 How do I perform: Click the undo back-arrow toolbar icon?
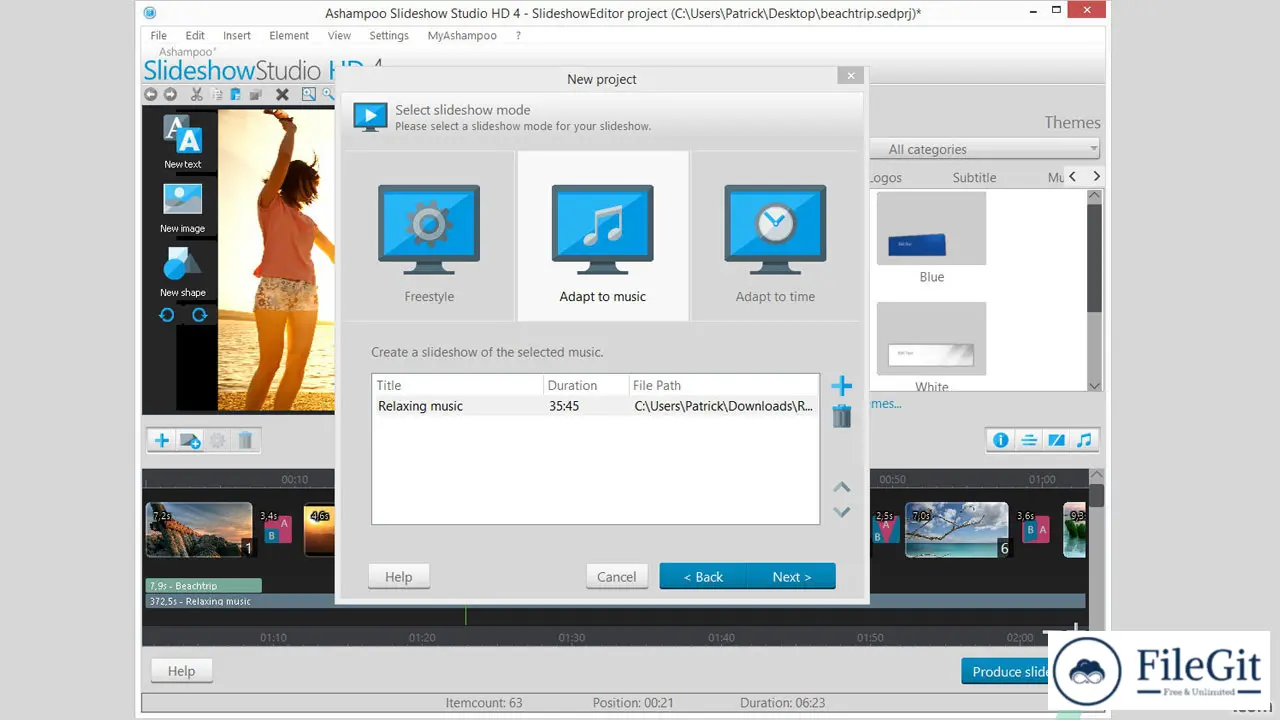pyautogui.click(x=151, y=95)
